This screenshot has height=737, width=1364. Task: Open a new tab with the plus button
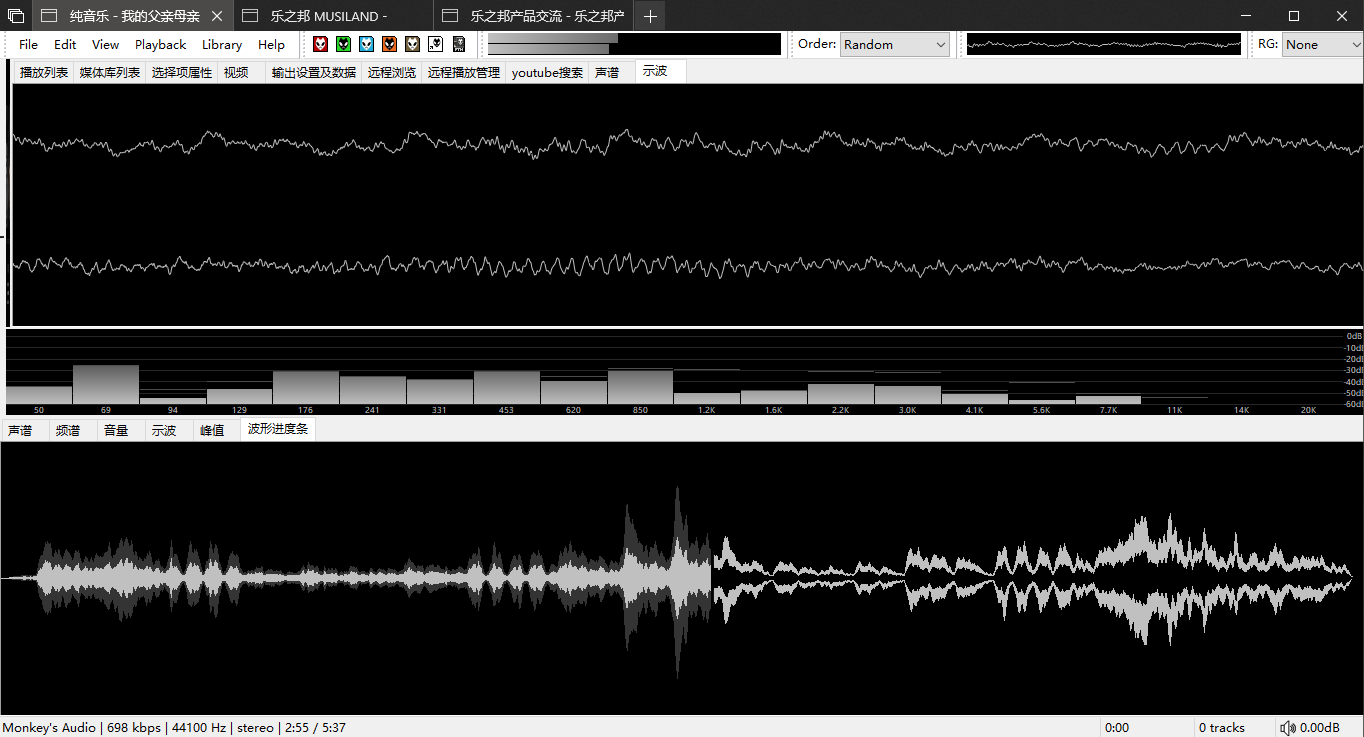point(650,16)
